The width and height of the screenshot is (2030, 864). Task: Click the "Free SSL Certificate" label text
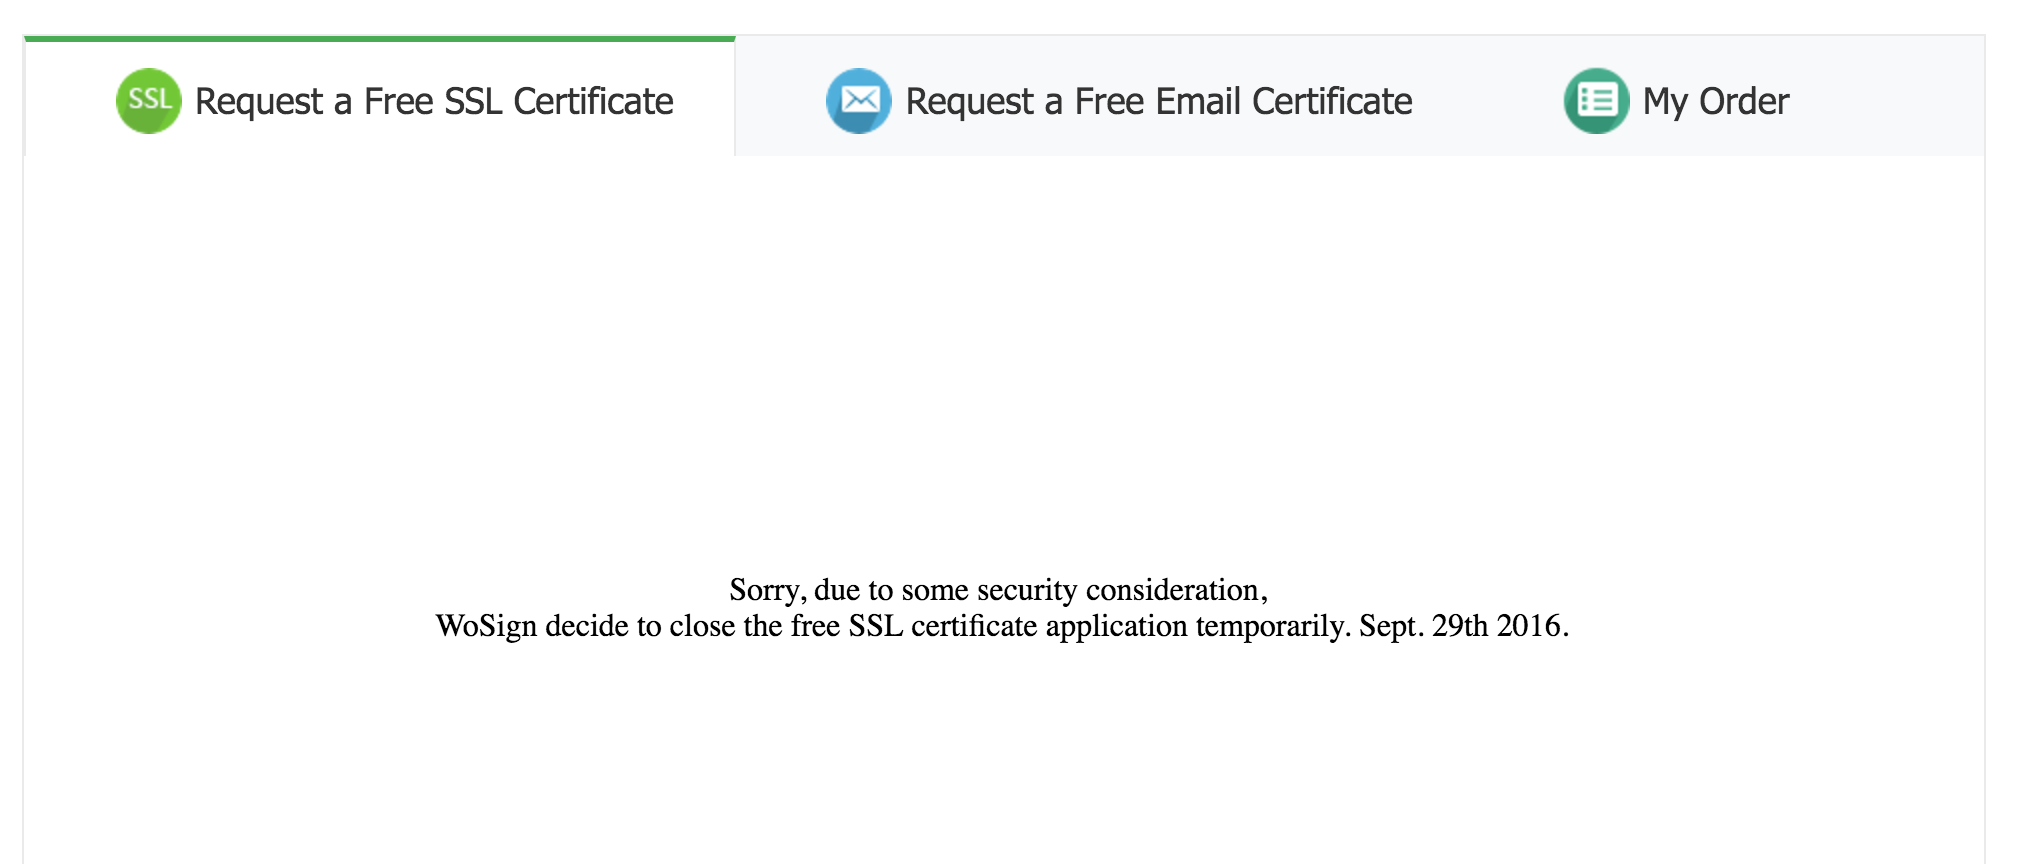point(518,102)
